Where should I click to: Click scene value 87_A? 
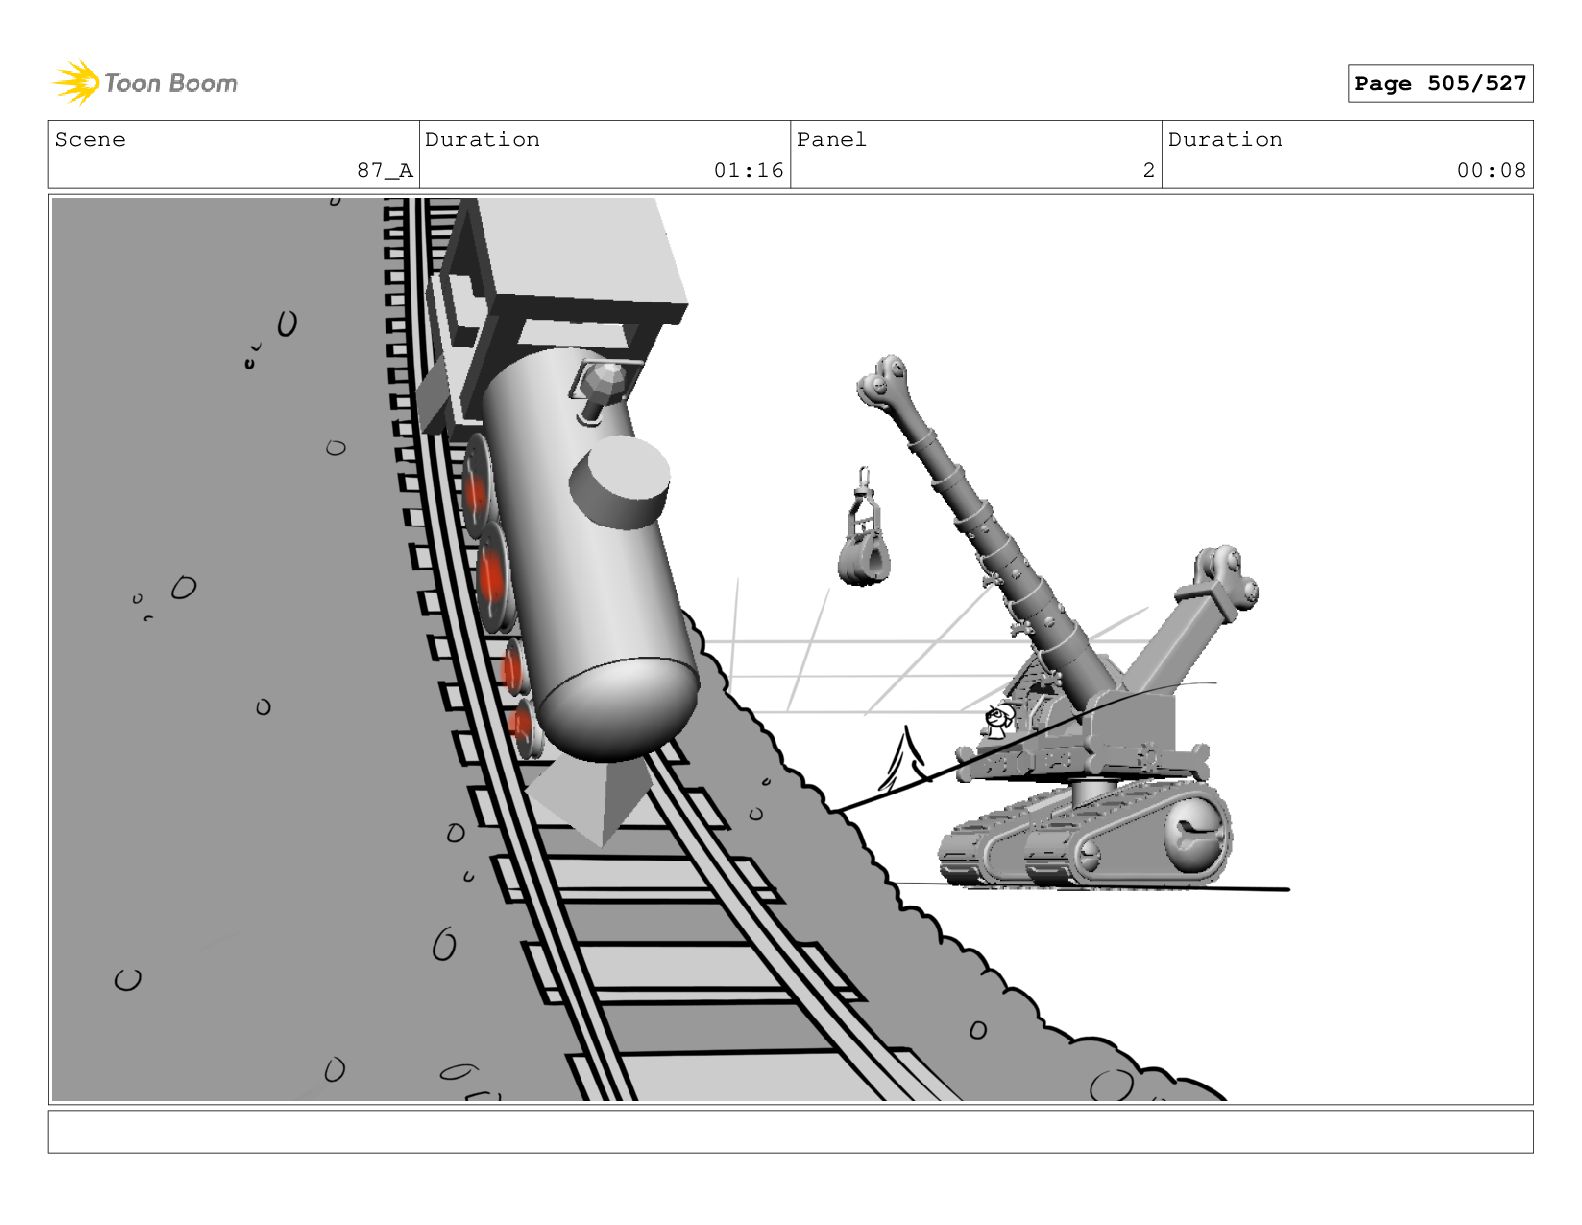tap(385, 170)
